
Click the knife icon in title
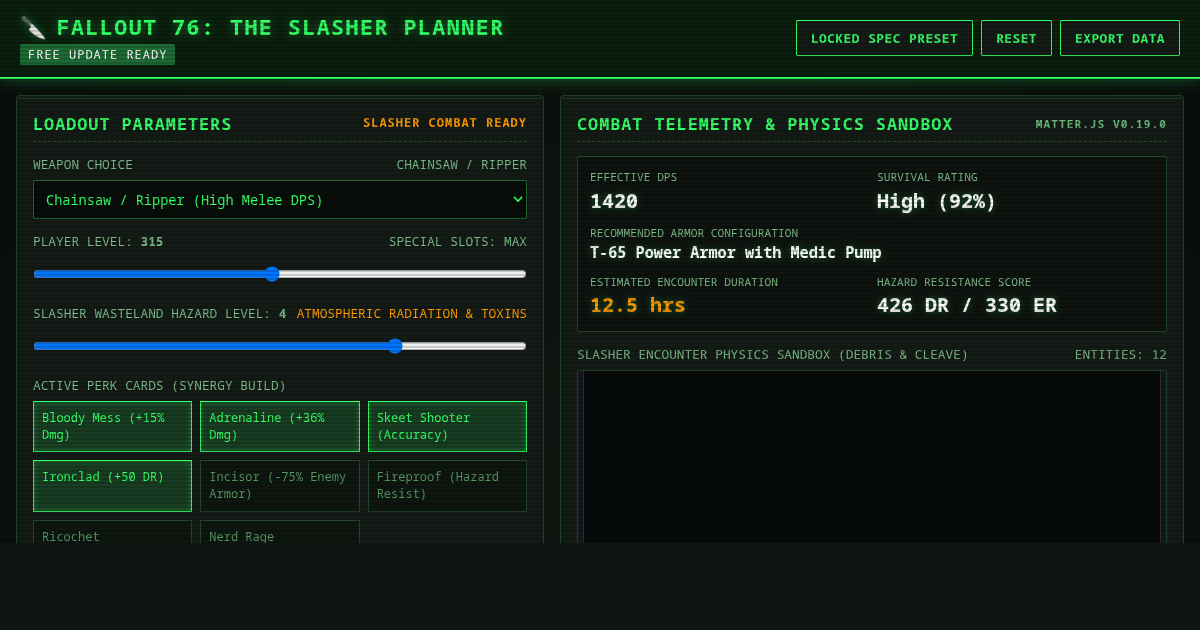[33, 28]
